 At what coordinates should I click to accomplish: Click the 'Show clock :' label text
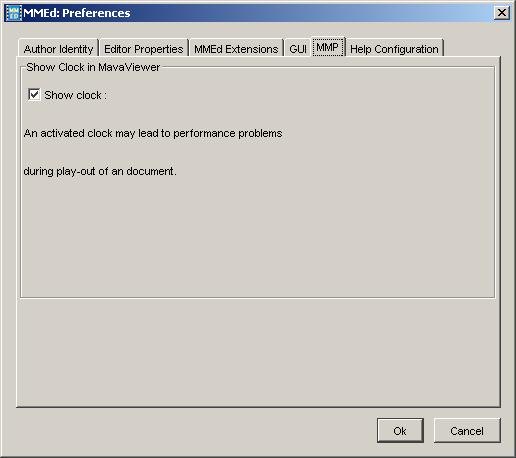[x=76, y=95]
